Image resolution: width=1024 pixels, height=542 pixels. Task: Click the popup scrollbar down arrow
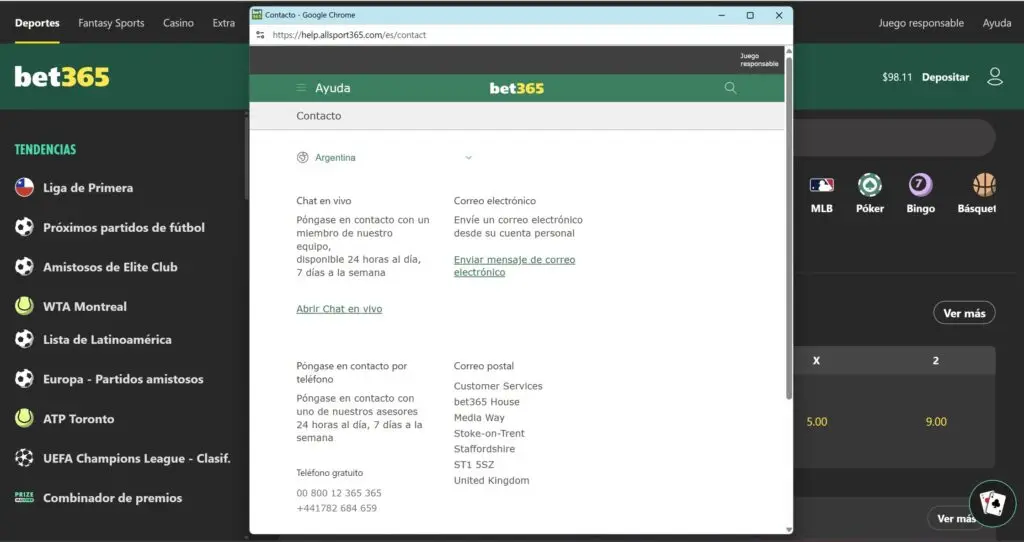pos(789,530)
